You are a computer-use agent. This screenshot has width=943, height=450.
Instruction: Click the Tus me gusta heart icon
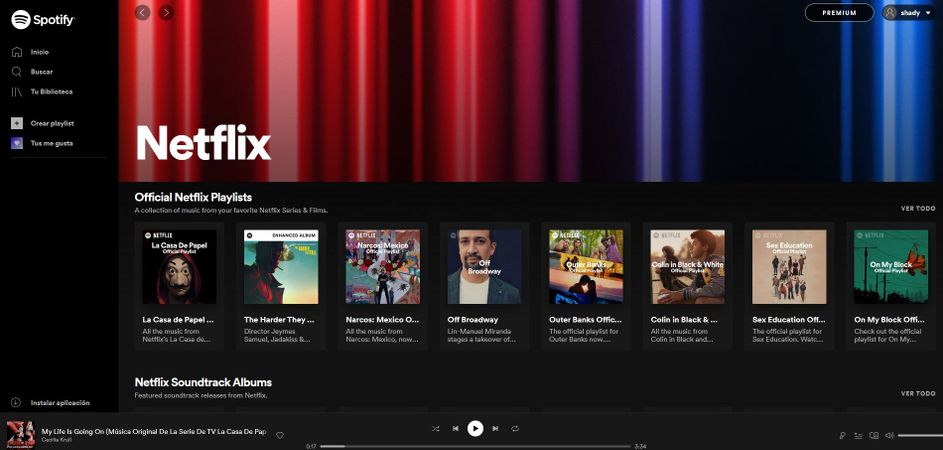coord(17,143)
